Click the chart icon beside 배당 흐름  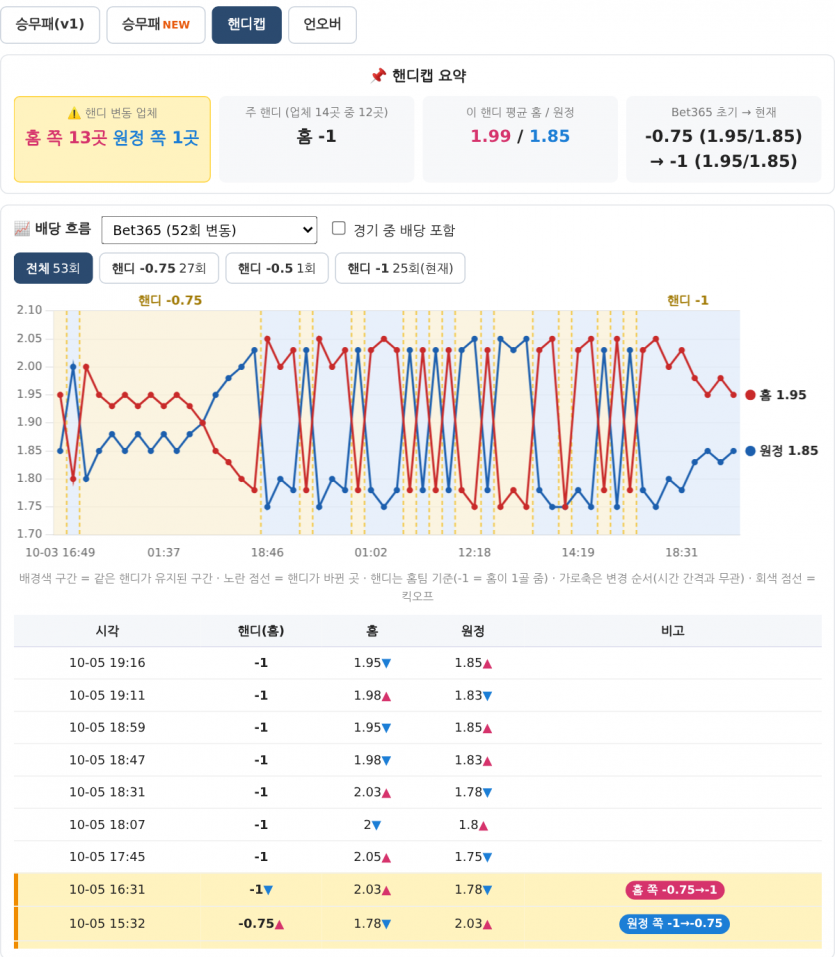click(22, 229)
